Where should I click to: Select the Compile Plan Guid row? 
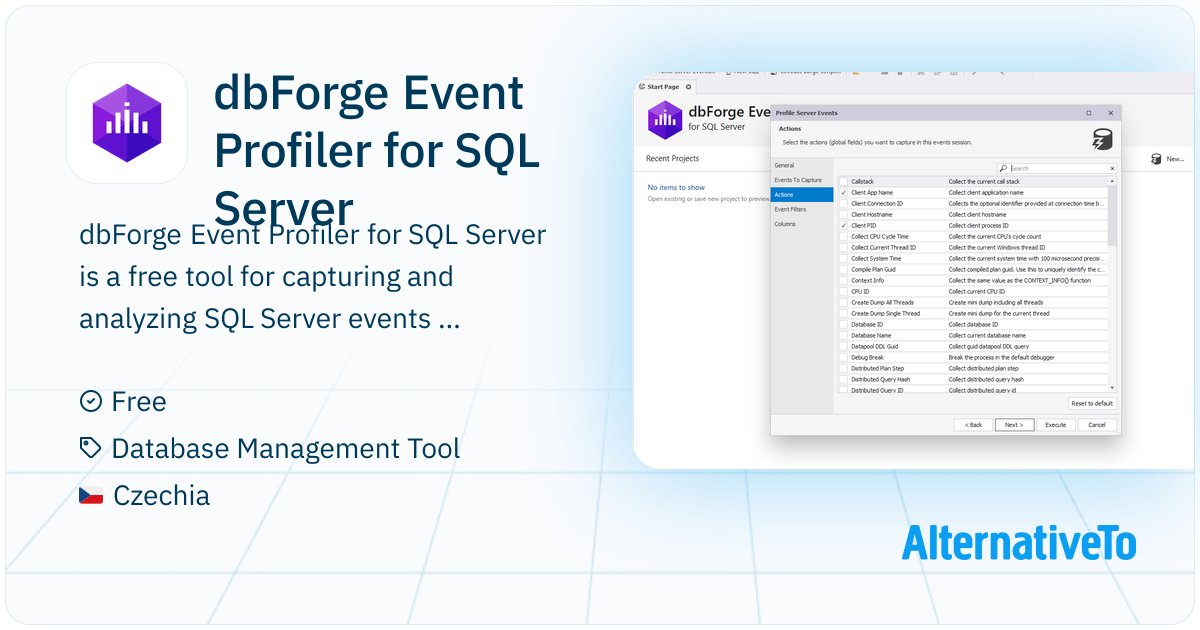(x=973, y=269)
